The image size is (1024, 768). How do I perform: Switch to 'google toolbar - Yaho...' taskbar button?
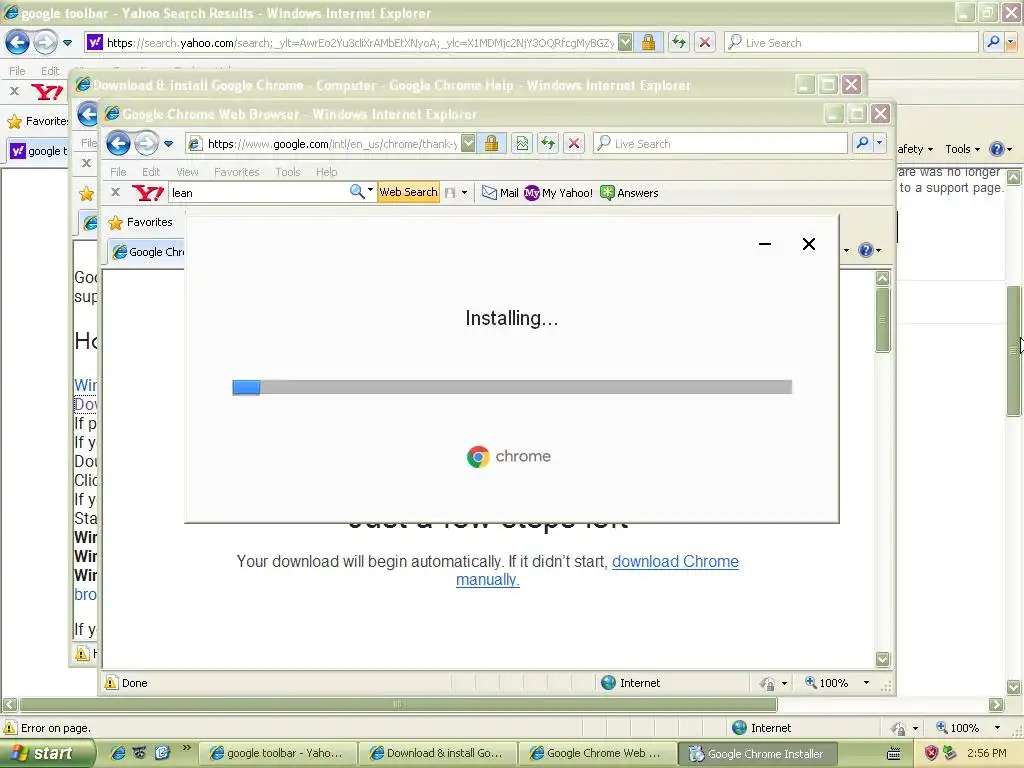[276, 753]
